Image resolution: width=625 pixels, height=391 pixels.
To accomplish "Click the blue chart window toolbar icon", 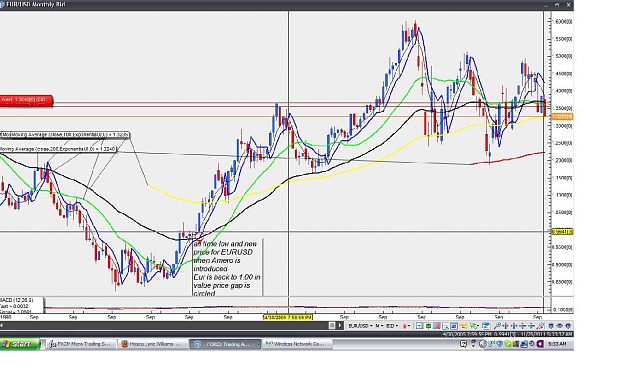I will click(x=485, y=326).
